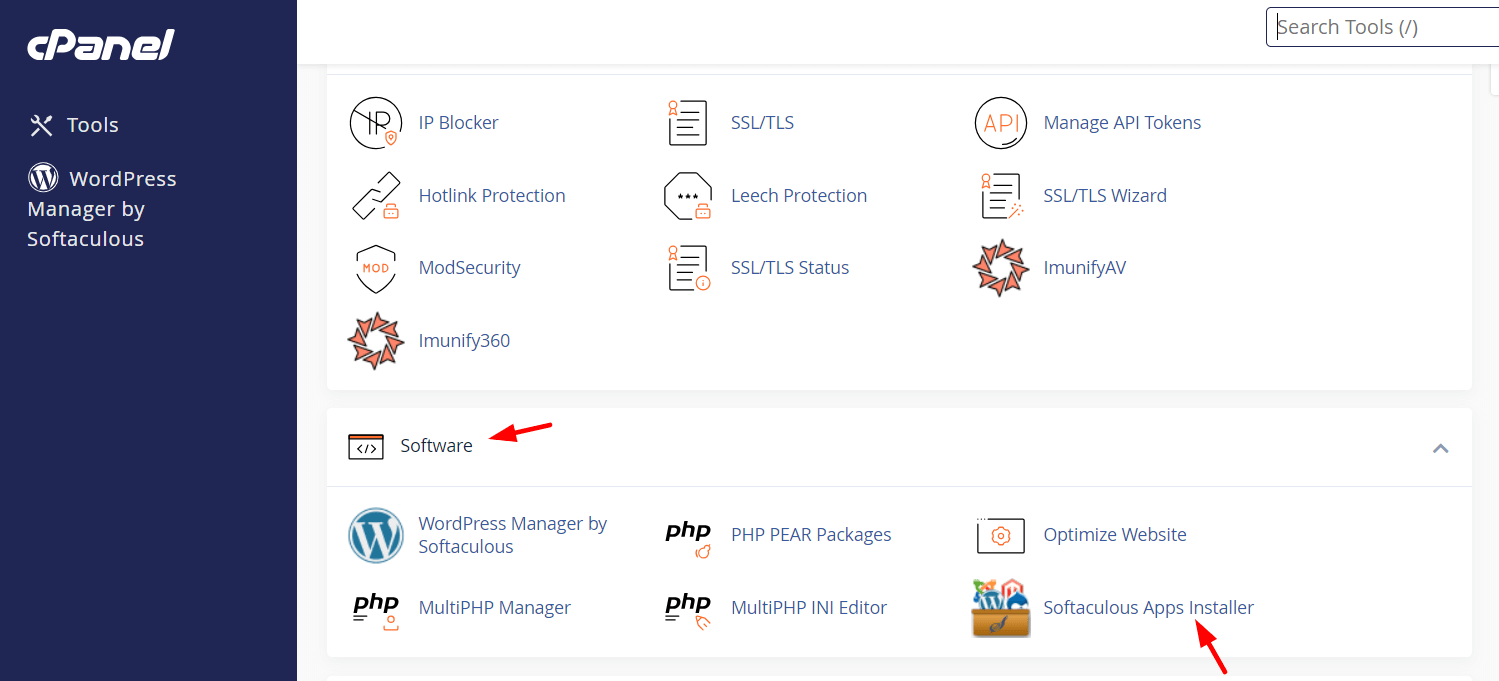This screenshot has height=681, width=1499.
Task: Open the SSL/TLS link
Action: click(762, 123)
